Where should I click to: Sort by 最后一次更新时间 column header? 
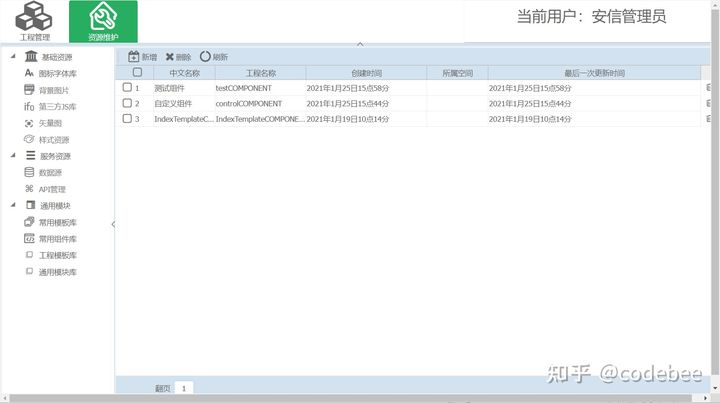click(x=594, y=73)
